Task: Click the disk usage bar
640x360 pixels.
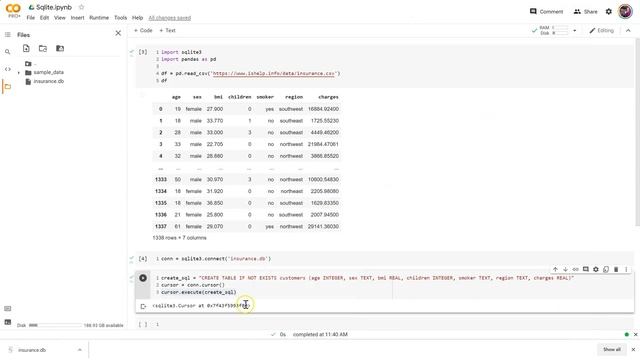Action: point(55,325)
